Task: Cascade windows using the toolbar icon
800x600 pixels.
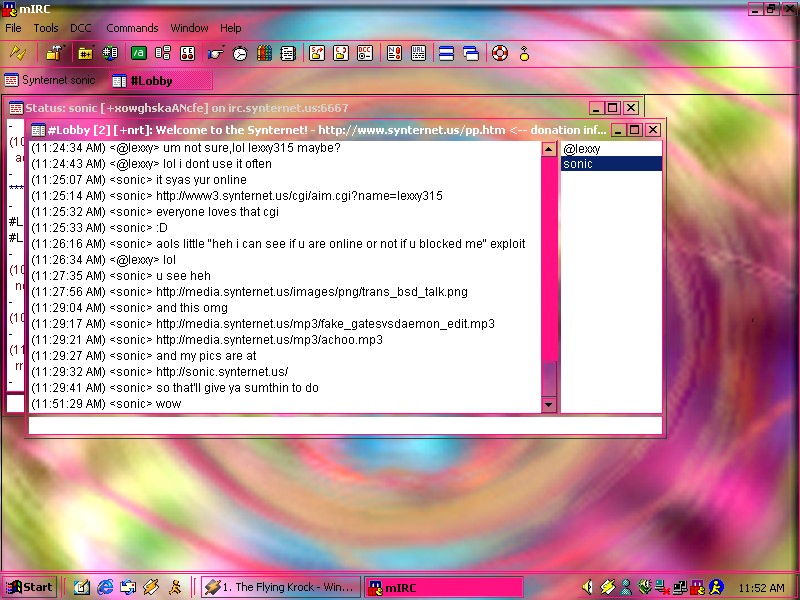Action: pos(470,53)
